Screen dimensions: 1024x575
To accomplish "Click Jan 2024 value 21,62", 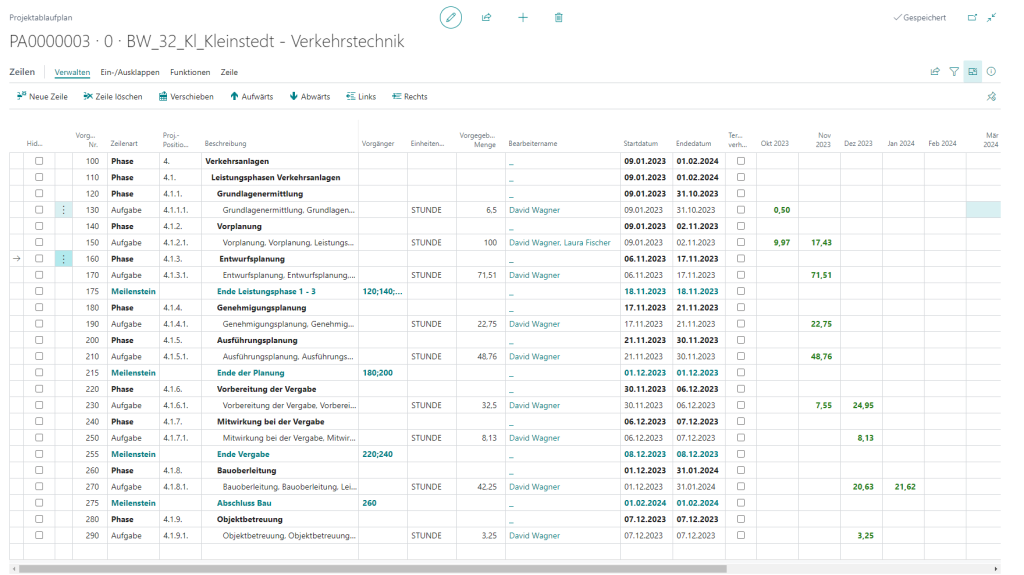I will (x=905, y=487).
